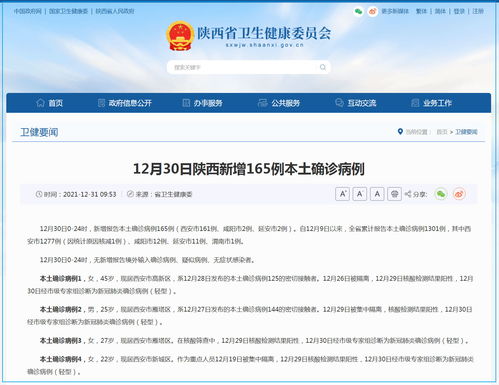Screen dimensions: 499x385
Task: Print the article with the printer icon
Action: 394,194
